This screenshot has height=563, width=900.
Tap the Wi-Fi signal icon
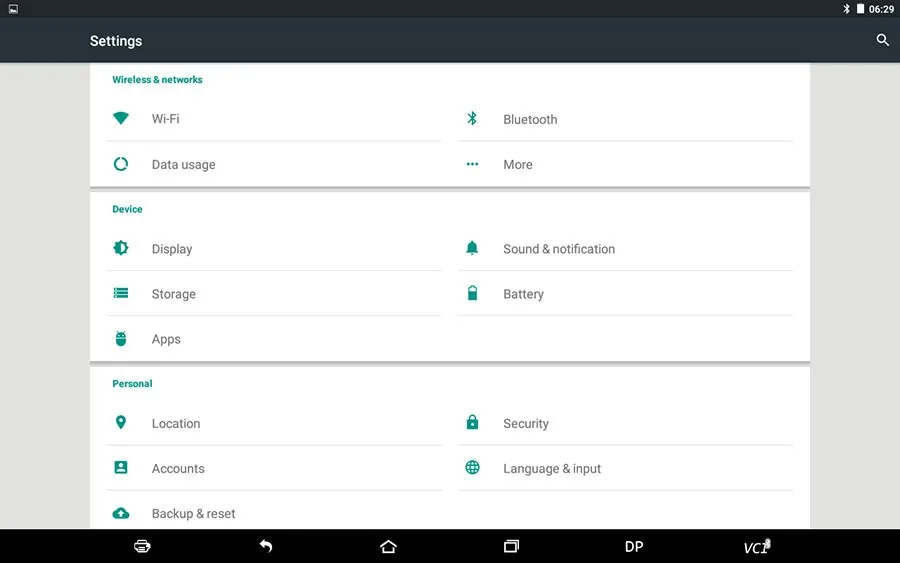tap(121, 118)
